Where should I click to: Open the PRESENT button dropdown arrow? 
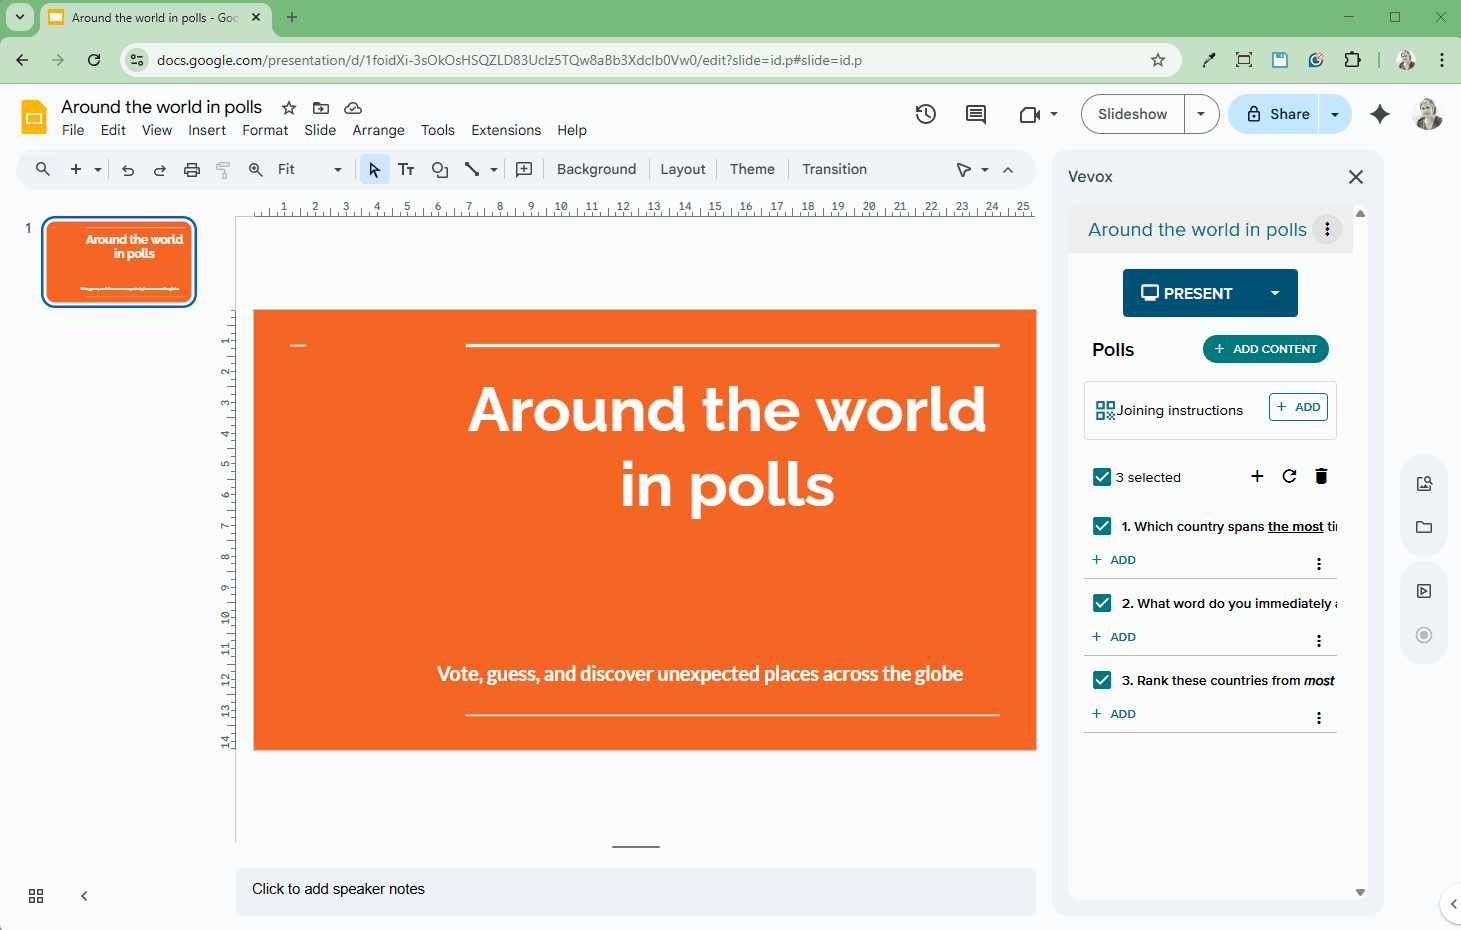pyautogui.click(x=1274, y=293)
